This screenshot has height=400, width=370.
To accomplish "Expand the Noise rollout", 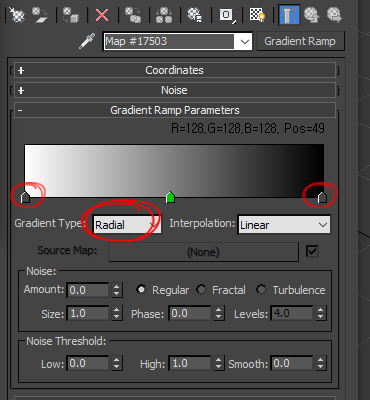I will point(175,90).
